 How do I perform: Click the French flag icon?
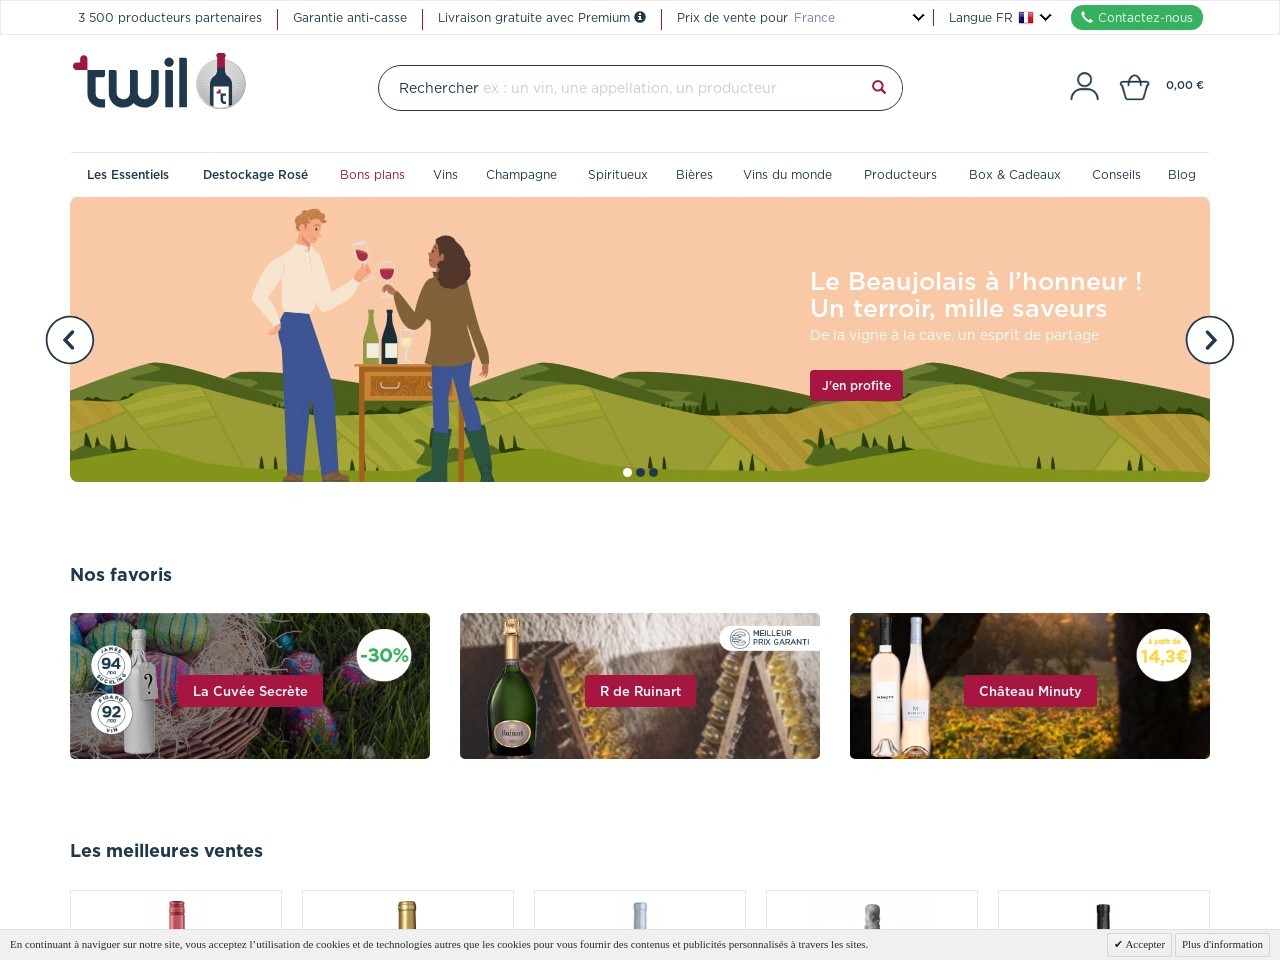[x=1026, y=17]
